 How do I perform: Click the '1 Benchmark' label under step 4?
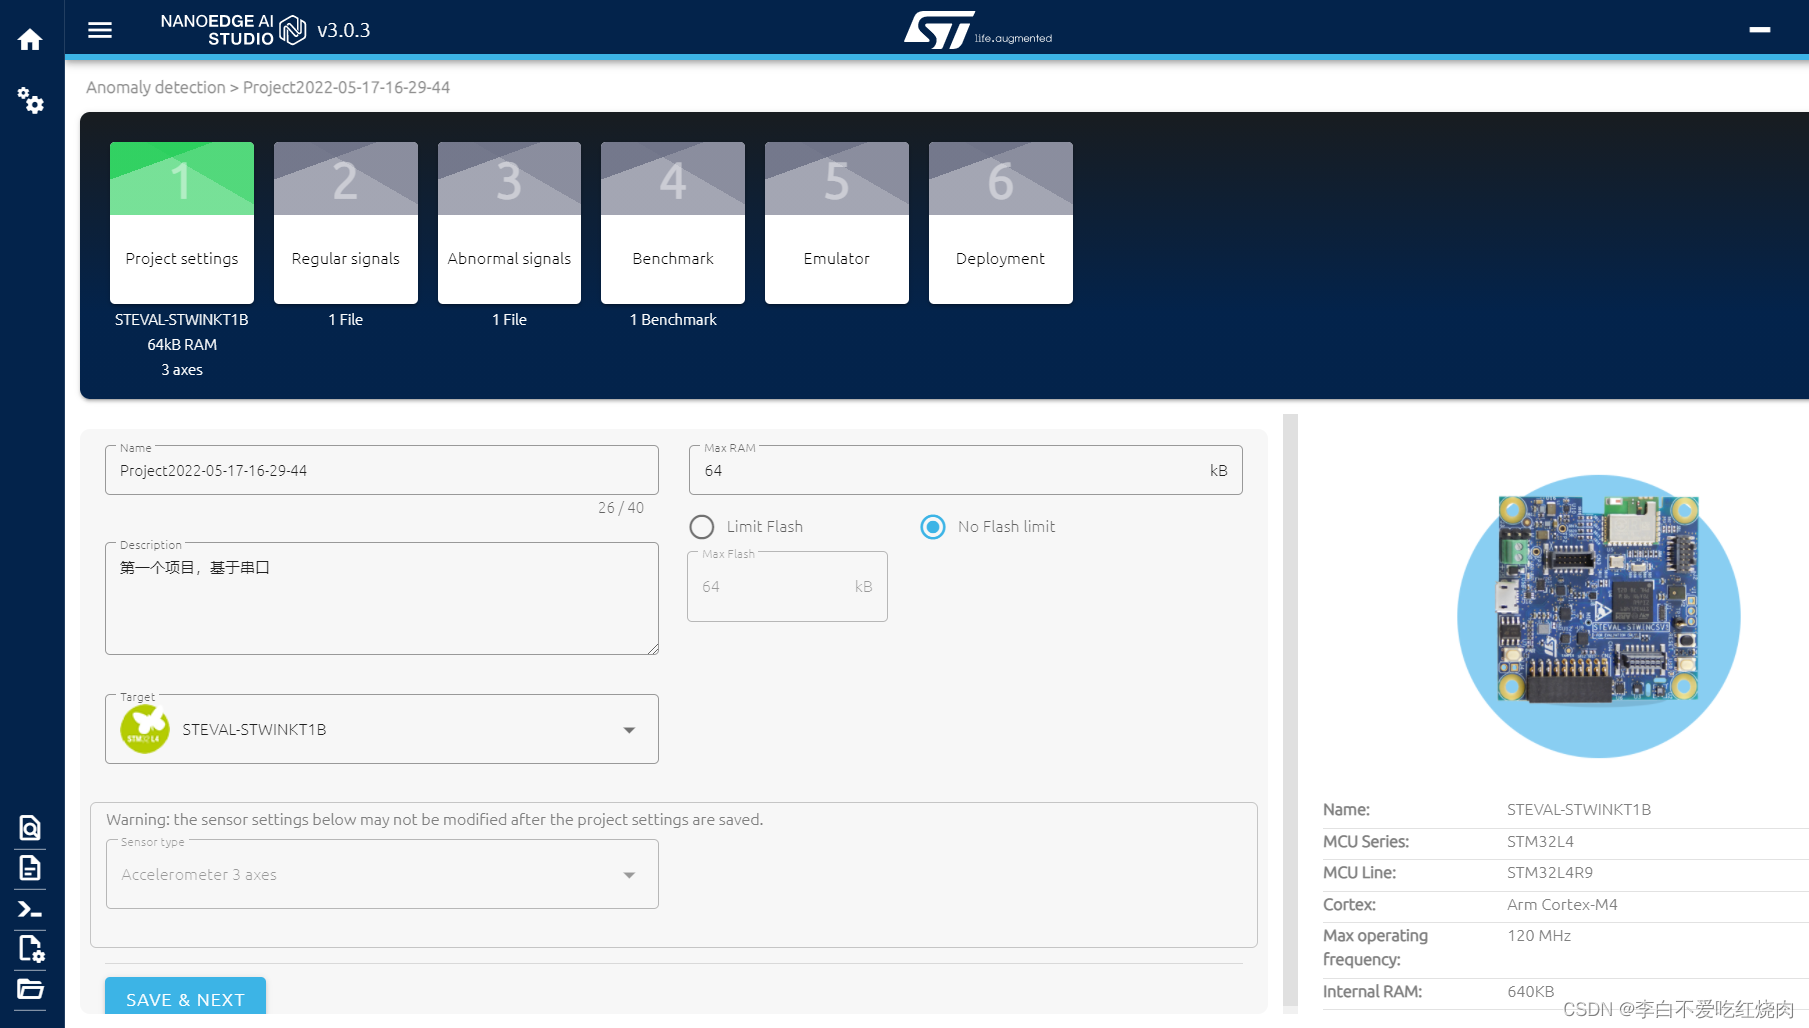pos(673,319)
